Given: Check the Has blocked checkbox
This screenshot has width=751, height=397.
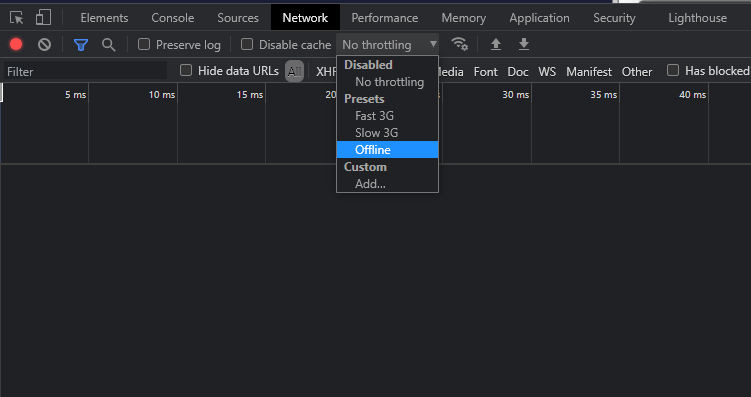Looking at the screenshot, I should point(673,70).
